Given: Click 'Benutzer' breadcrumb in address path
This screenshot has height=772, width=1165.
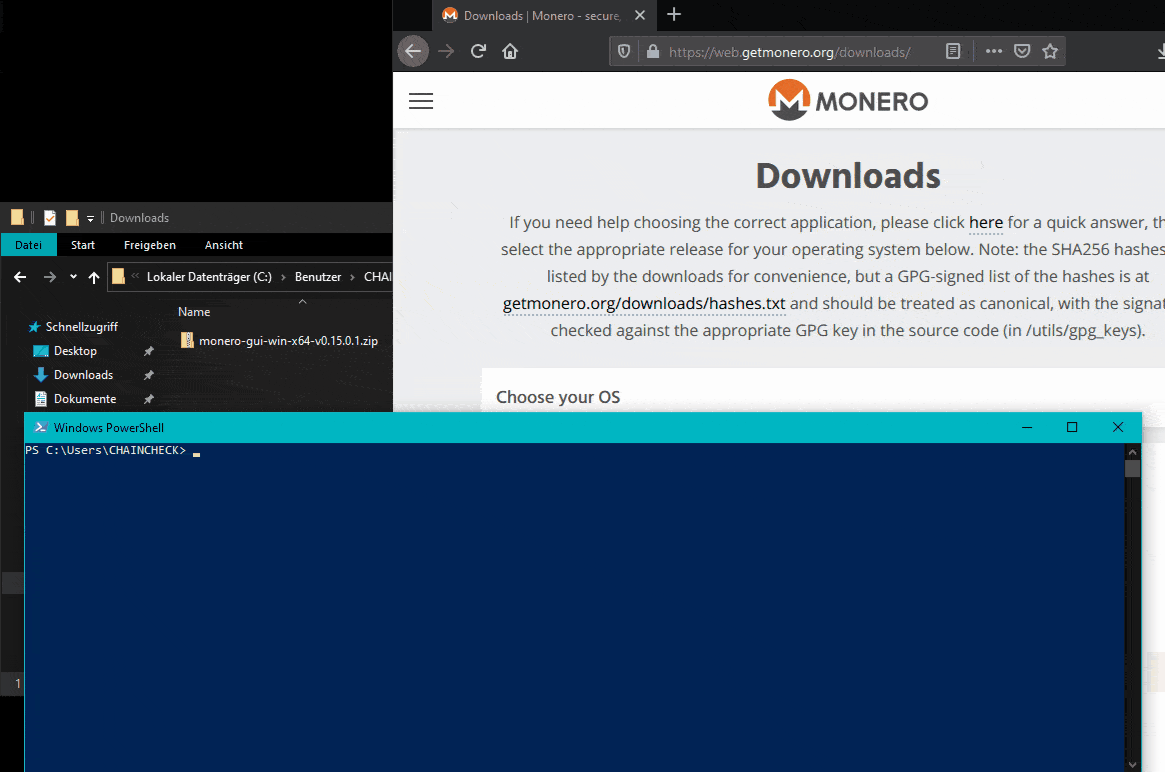Looking at the screenshot, I should 318,276.
